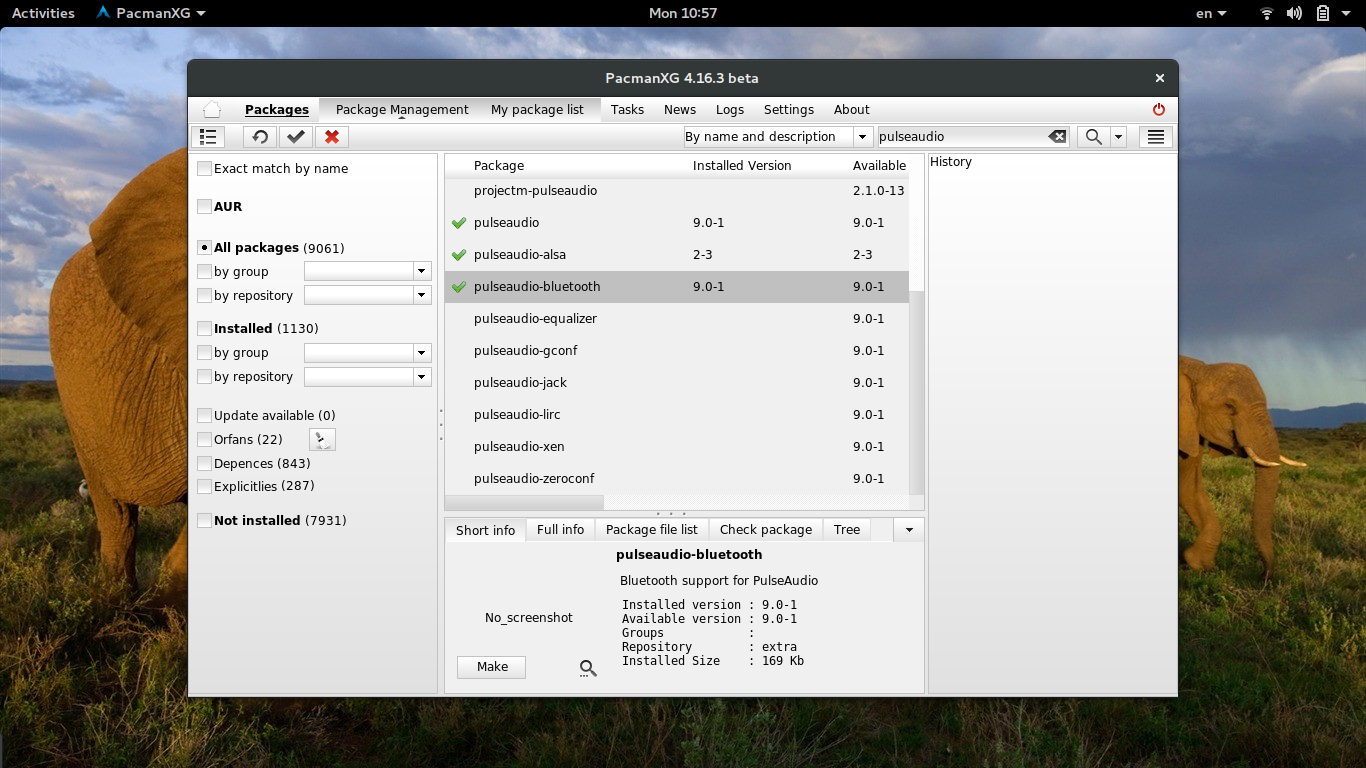Screen dimensions: 1366x768
Task: Open the Mon 10:57 clock menu
Action: point(683,13)
